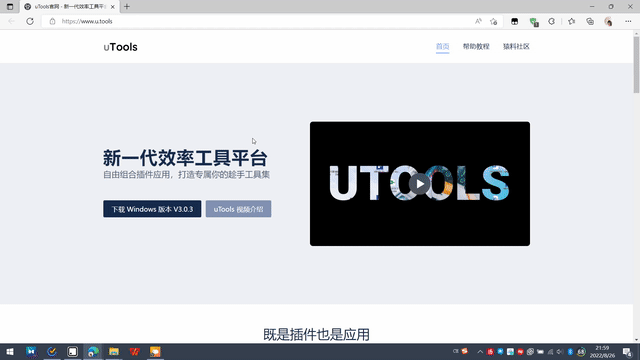Open the checkmark to-do app in taskbar
This screenshot has width=640, height=360.
(x=52, y=351)
